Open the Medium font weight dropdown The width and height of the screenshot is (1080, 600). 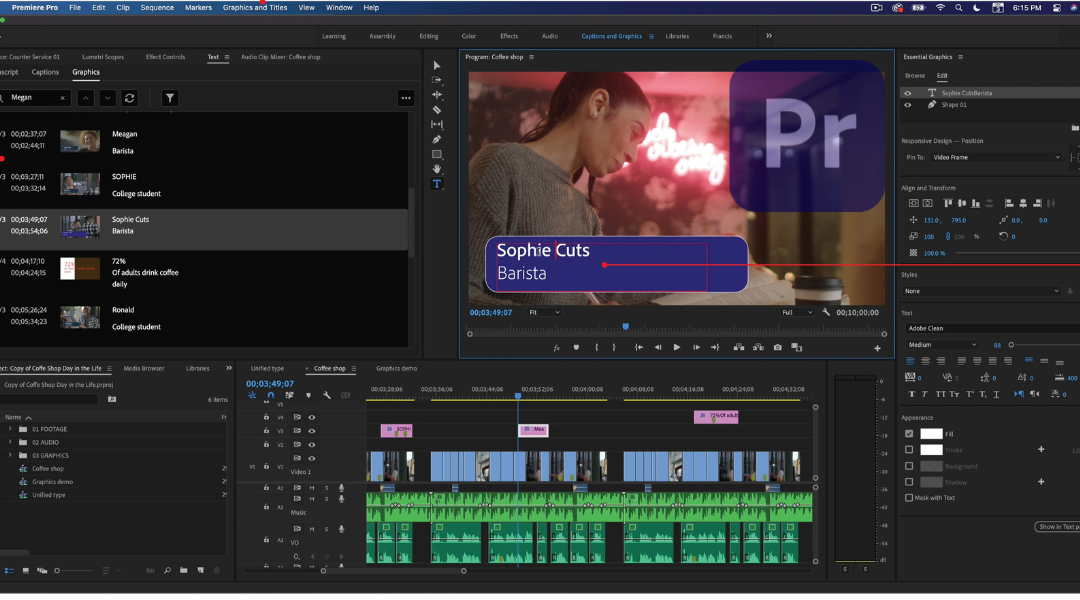(x=942, y=344)
